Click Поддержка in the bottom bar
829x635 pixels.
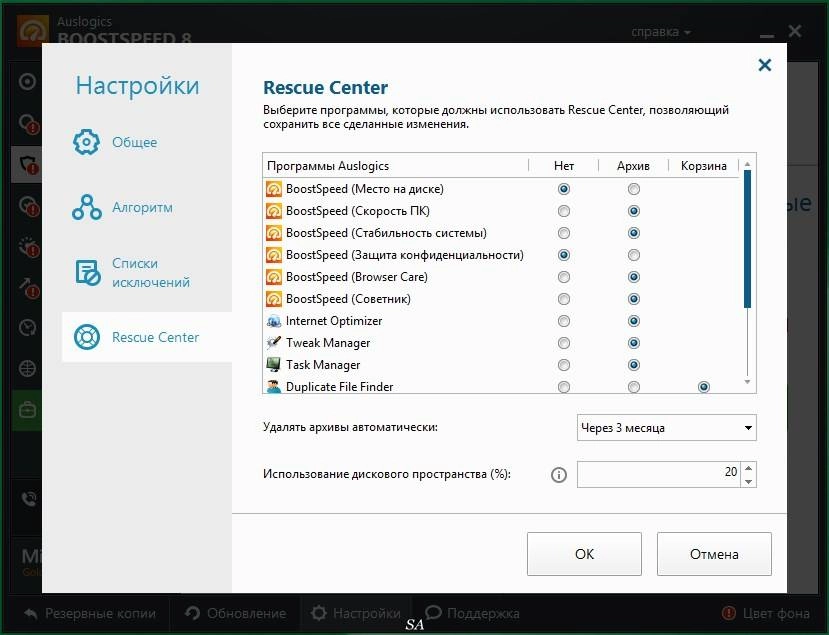point(472,613)
